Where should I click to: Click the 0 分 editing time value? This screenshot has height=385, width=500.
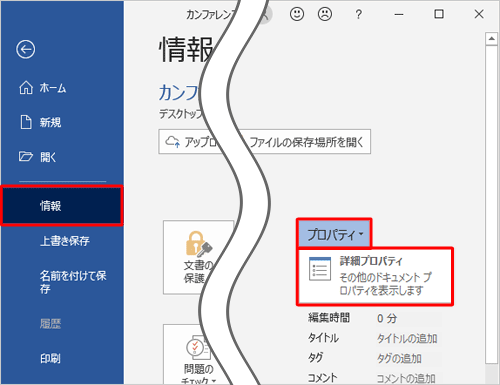tap(387, 318)
